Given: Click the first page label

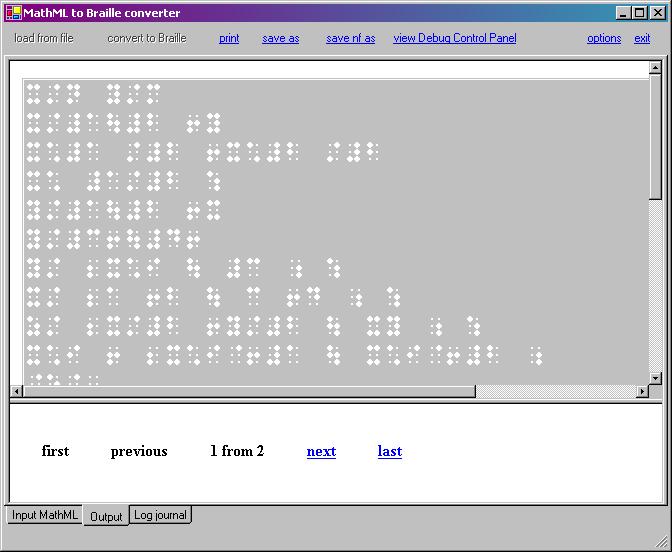Looking at the screenshot, I should tap(55, 451).
